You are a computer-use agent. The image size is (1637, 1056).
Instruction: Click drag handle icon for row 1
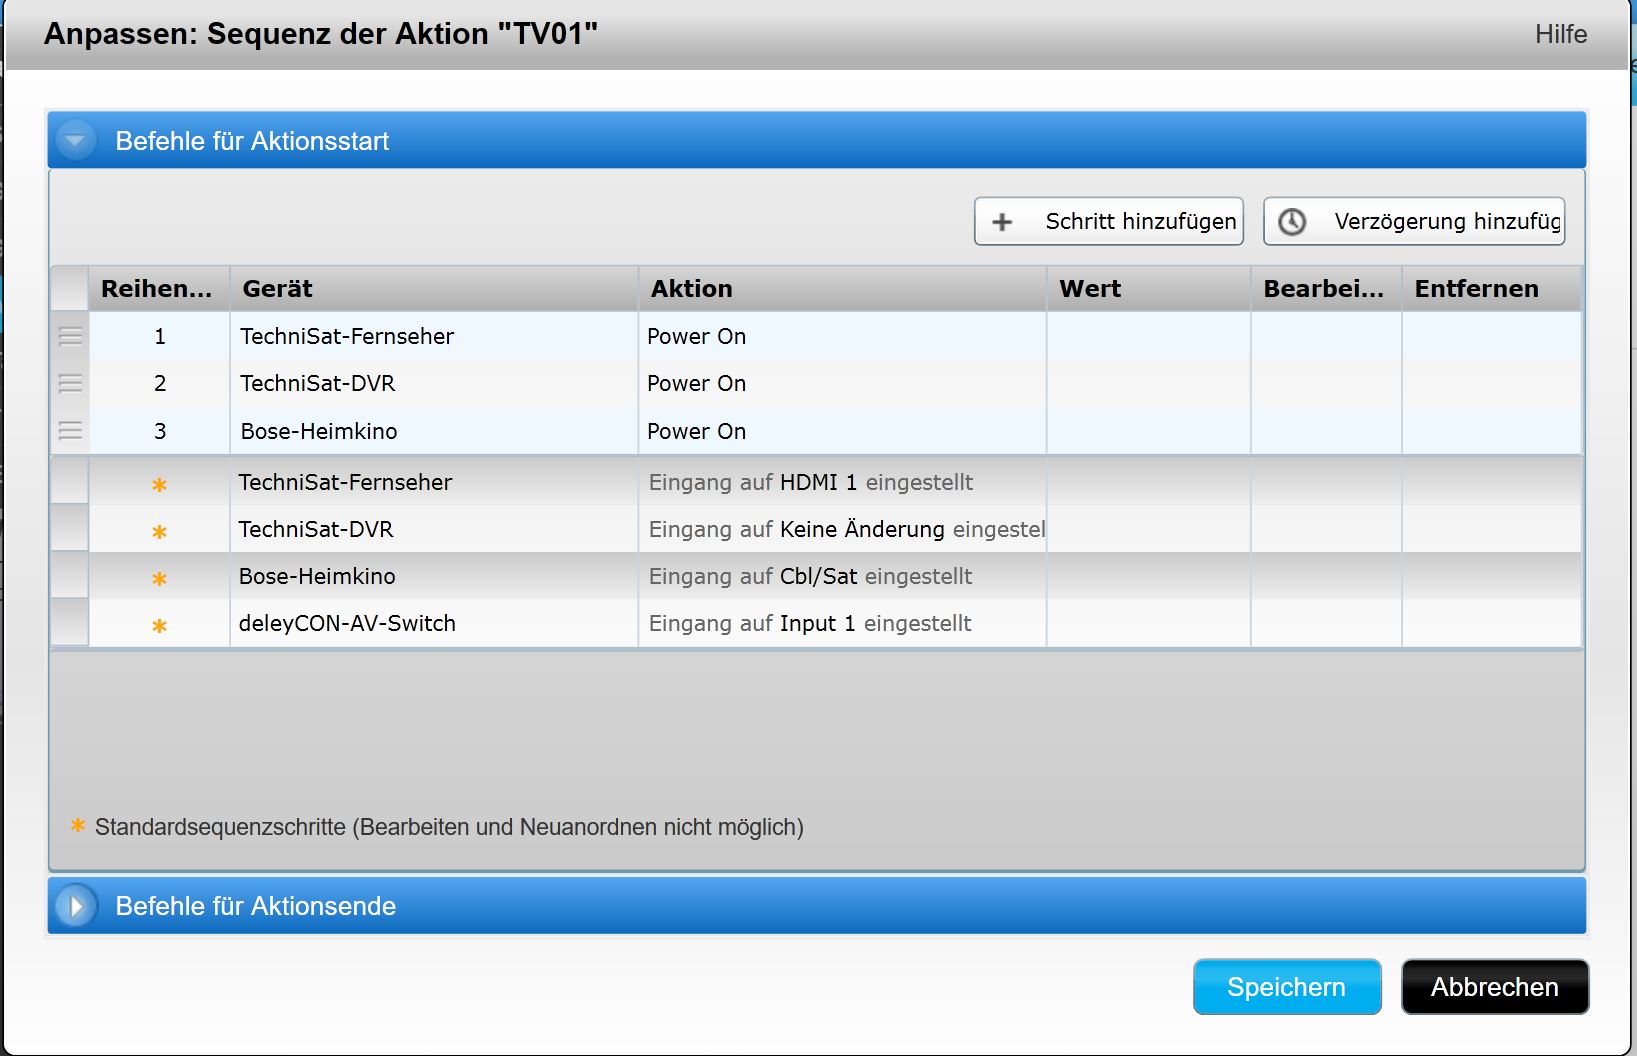[70, 337]
